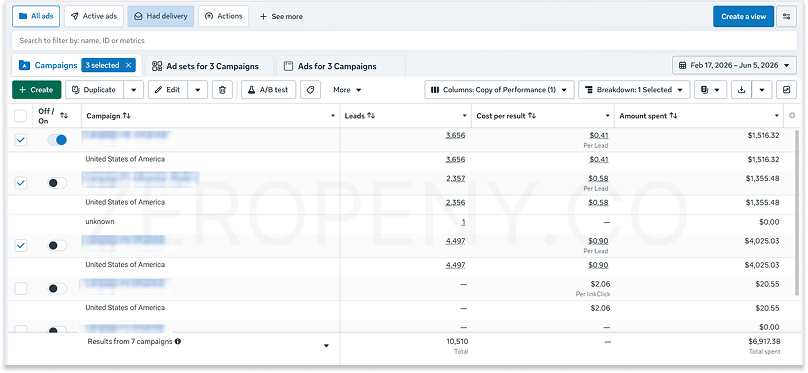Sort the Campaign column

[x=127, y=116]
